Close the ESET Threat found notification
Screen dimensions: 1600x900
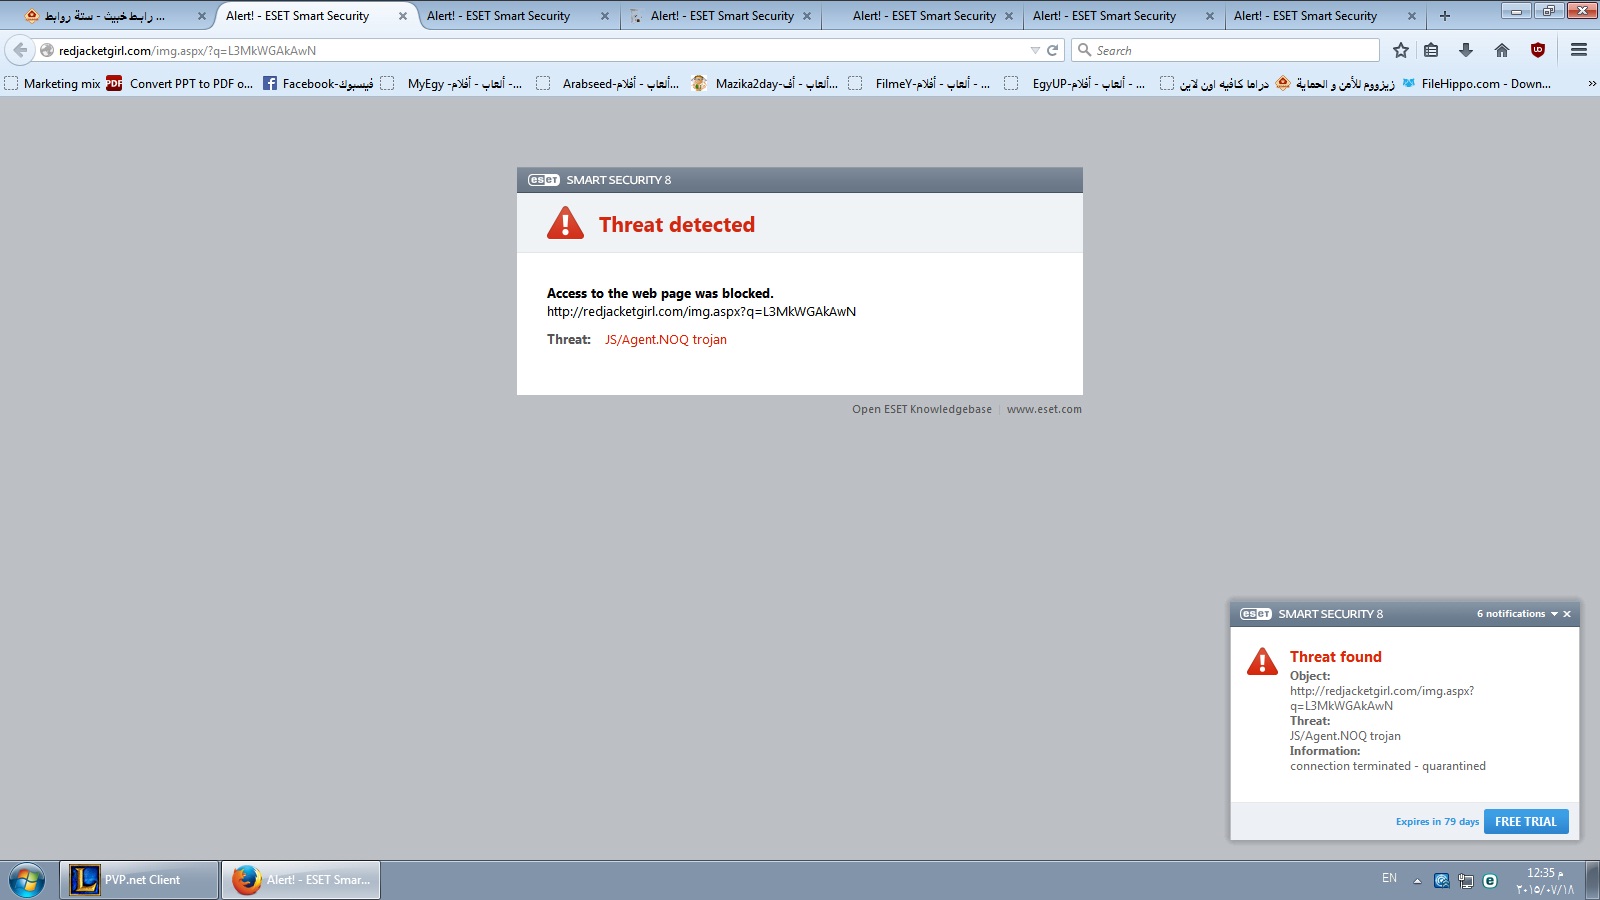click(1567, 614)
